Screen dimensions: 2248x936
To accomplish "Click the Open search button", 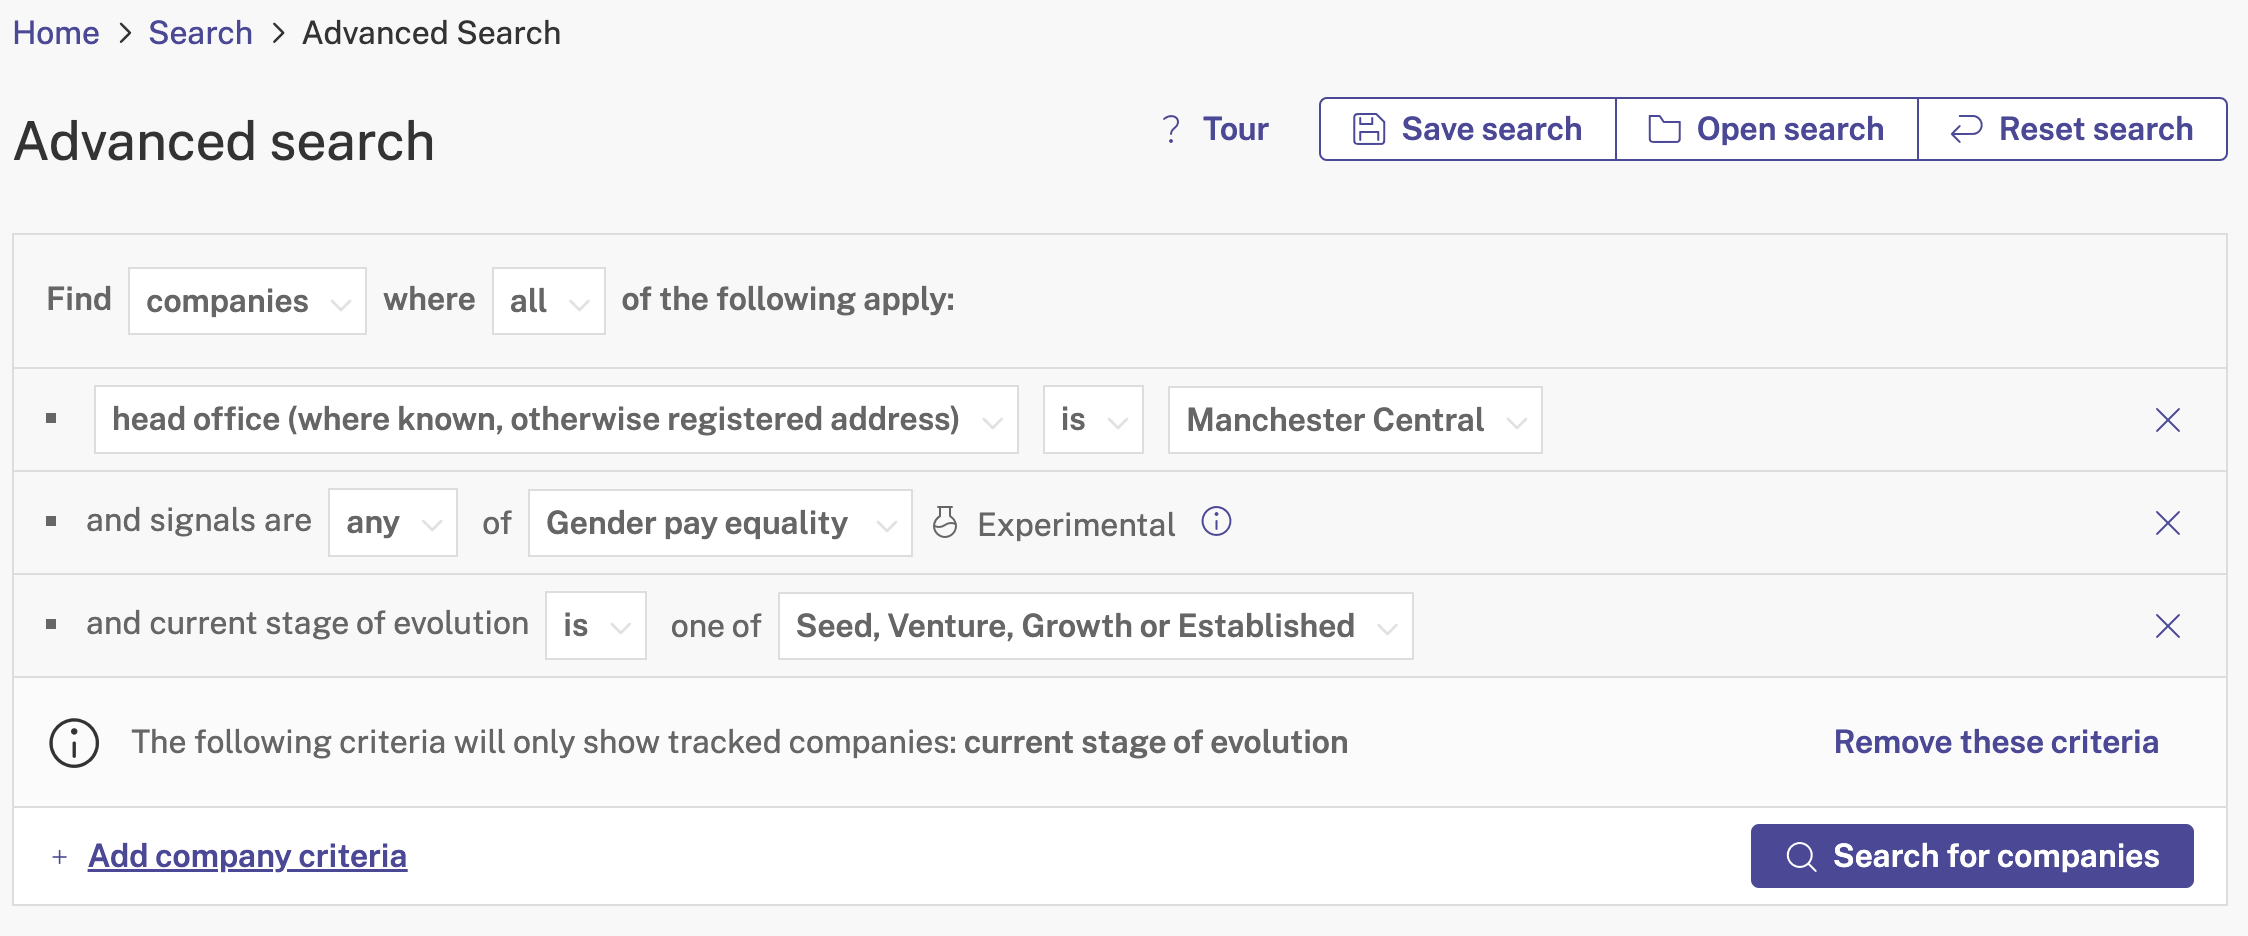I will click(1766, 129).
